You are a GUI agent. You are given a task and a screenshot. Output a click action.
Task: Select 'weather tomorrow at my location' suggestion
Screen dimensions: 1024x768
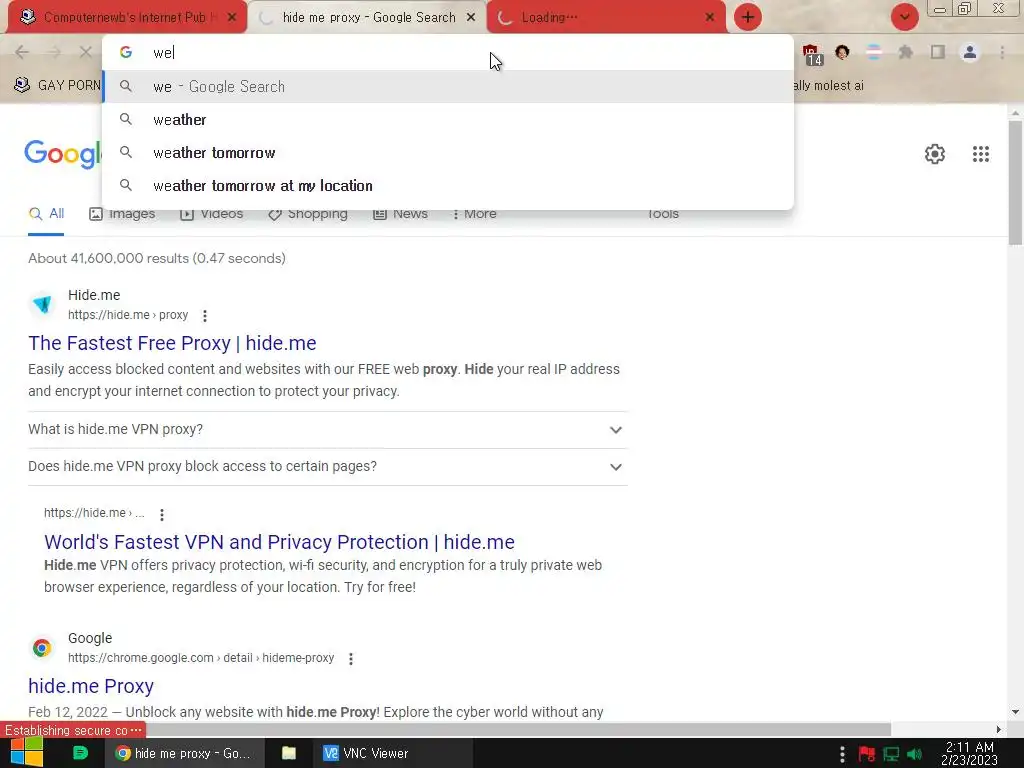click(x=448, y=185)
